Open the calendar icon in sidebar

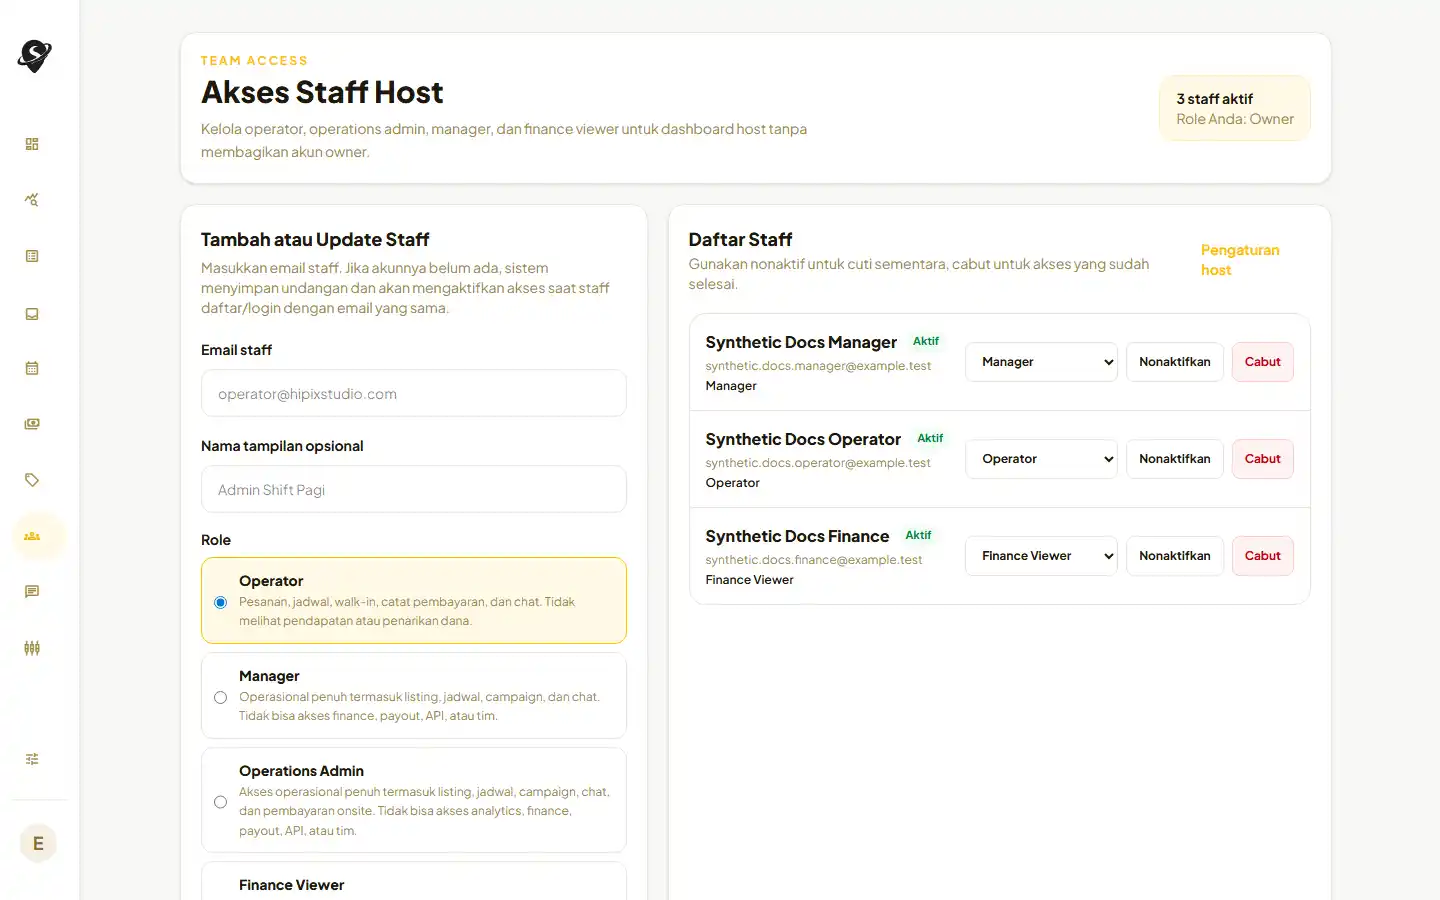click(32, 368)
